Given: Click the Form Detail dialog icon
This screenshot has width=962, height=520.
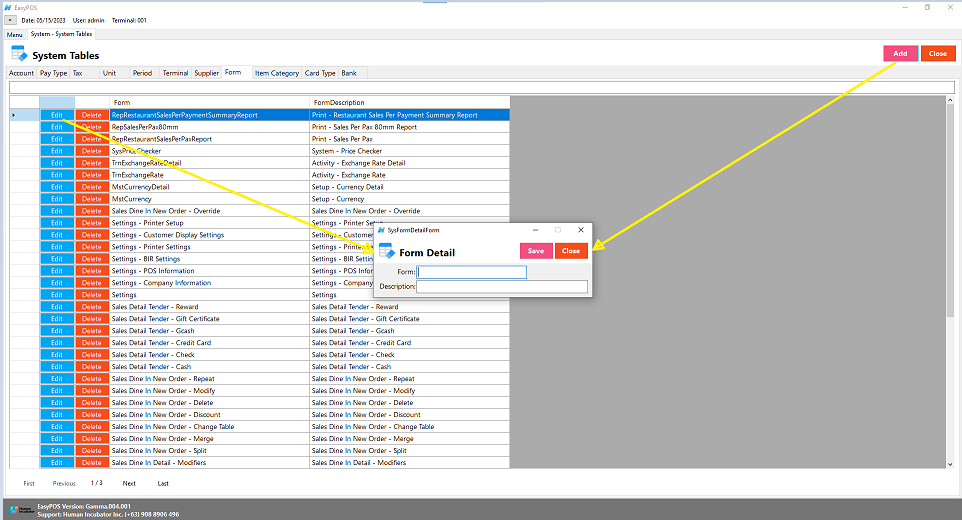Looking at the screenshot, I should pyautogui.click(x=386, y=251).
